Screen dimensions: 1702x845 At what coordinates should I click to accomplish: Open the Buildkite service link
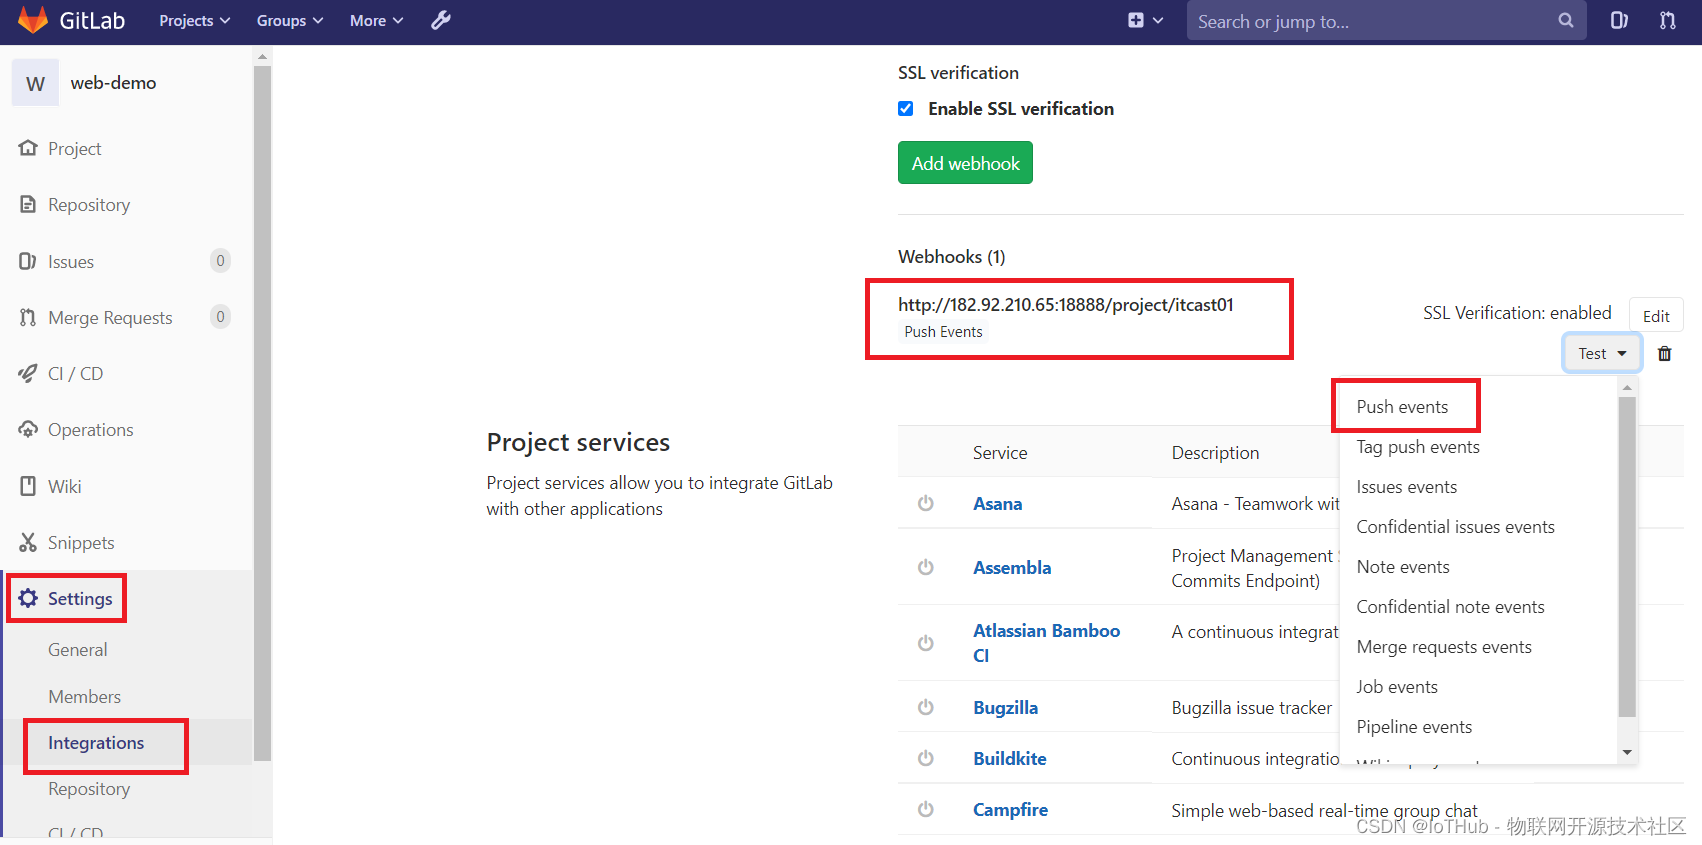tap(1010, 759)
